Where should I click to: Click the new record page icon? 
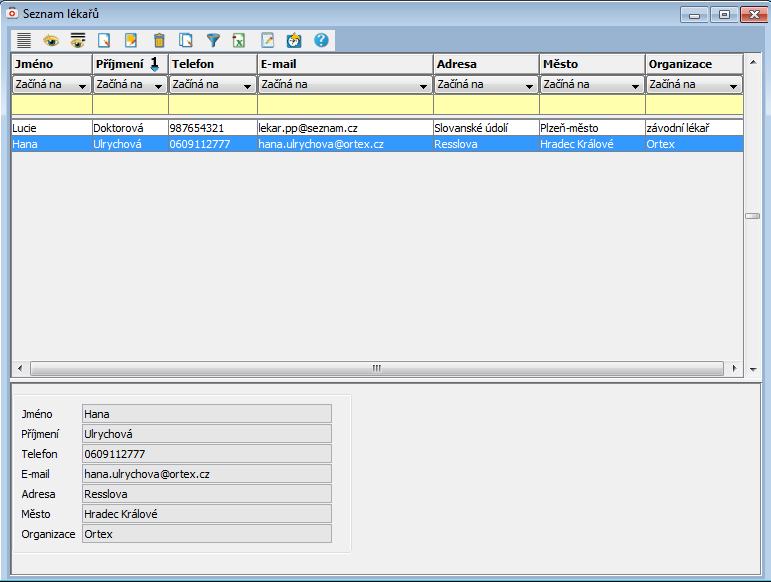tap(104, 40)
